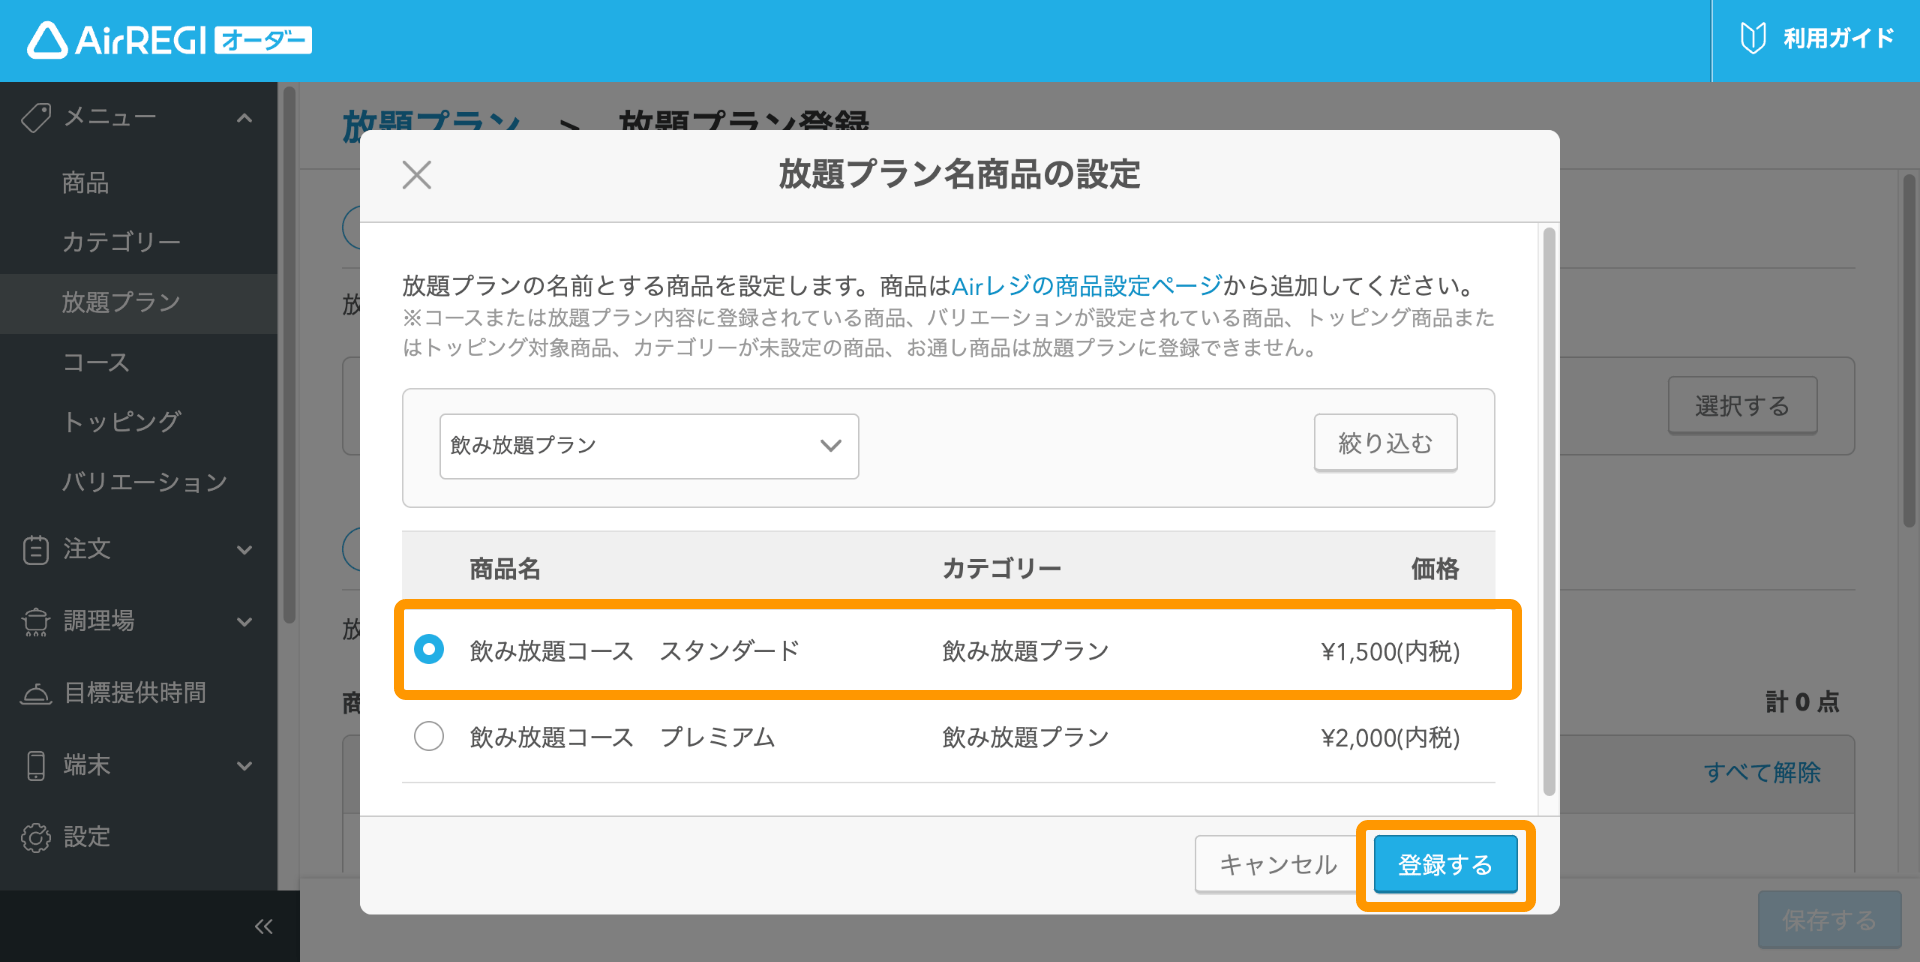Image resolution: width=1920 pixels, height=962 pixels.
Task: Open the 飲み放題プラン category dropdown
Action: click(649, 446)
